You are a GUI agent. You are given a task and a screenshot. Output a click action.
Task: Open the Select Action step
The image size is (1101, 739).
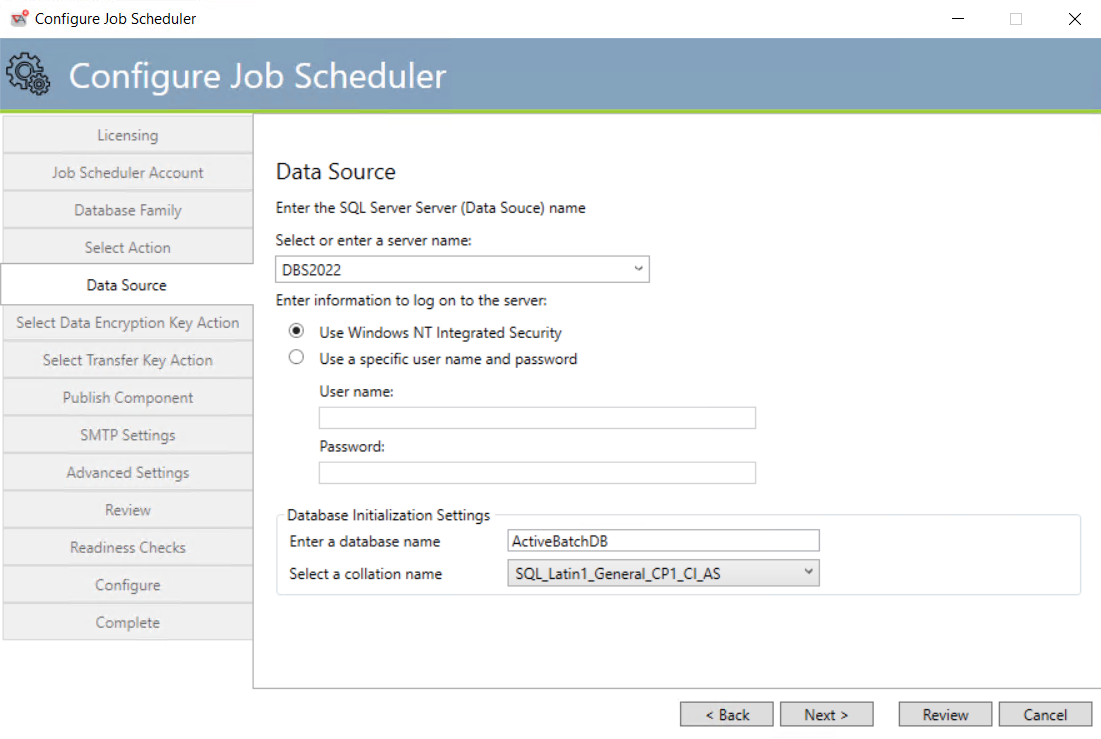click(128, 247)
